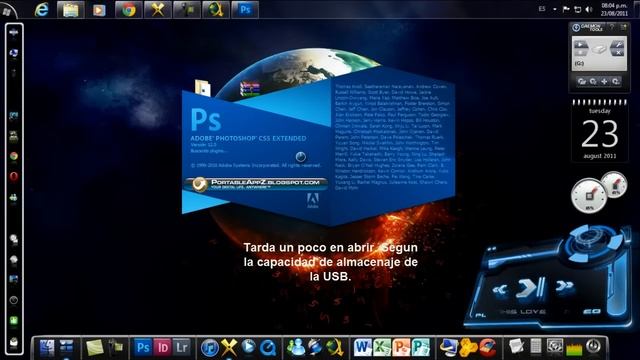Click the volume icon in system tray
Screen dimensions: 640x360
click(x=589, y=9)
